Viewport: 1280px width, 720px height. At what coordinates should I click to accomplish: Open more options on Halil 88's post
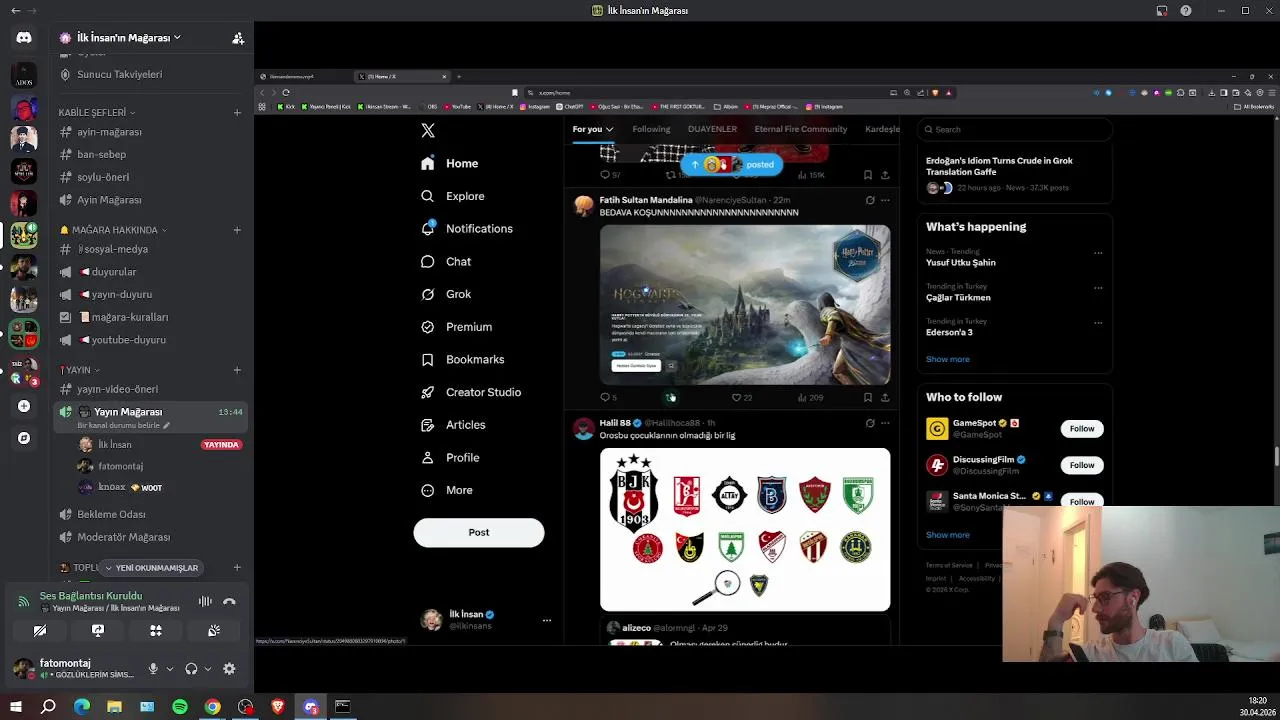tap(885, 423)
